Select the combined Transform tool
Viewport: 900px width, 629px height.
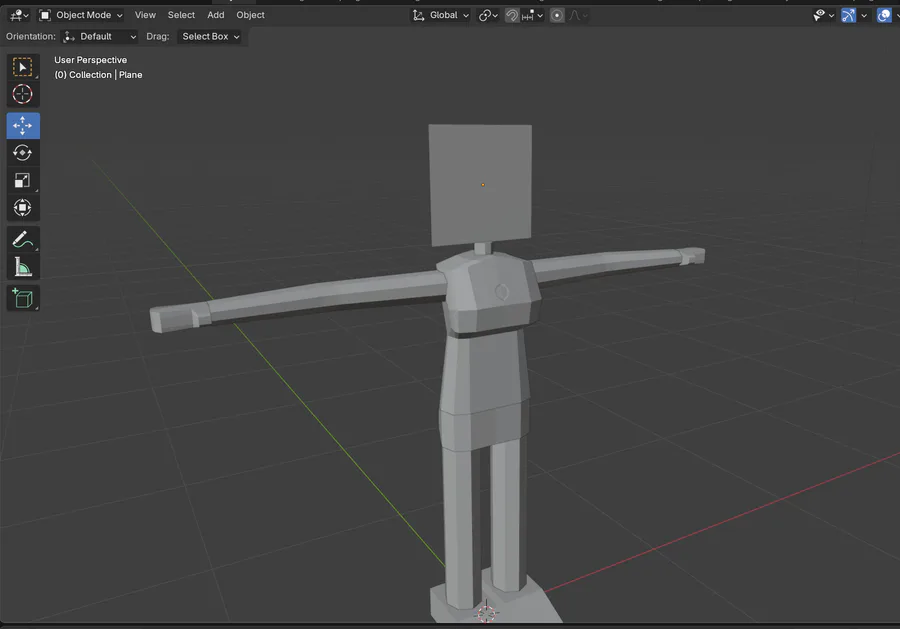23,208
